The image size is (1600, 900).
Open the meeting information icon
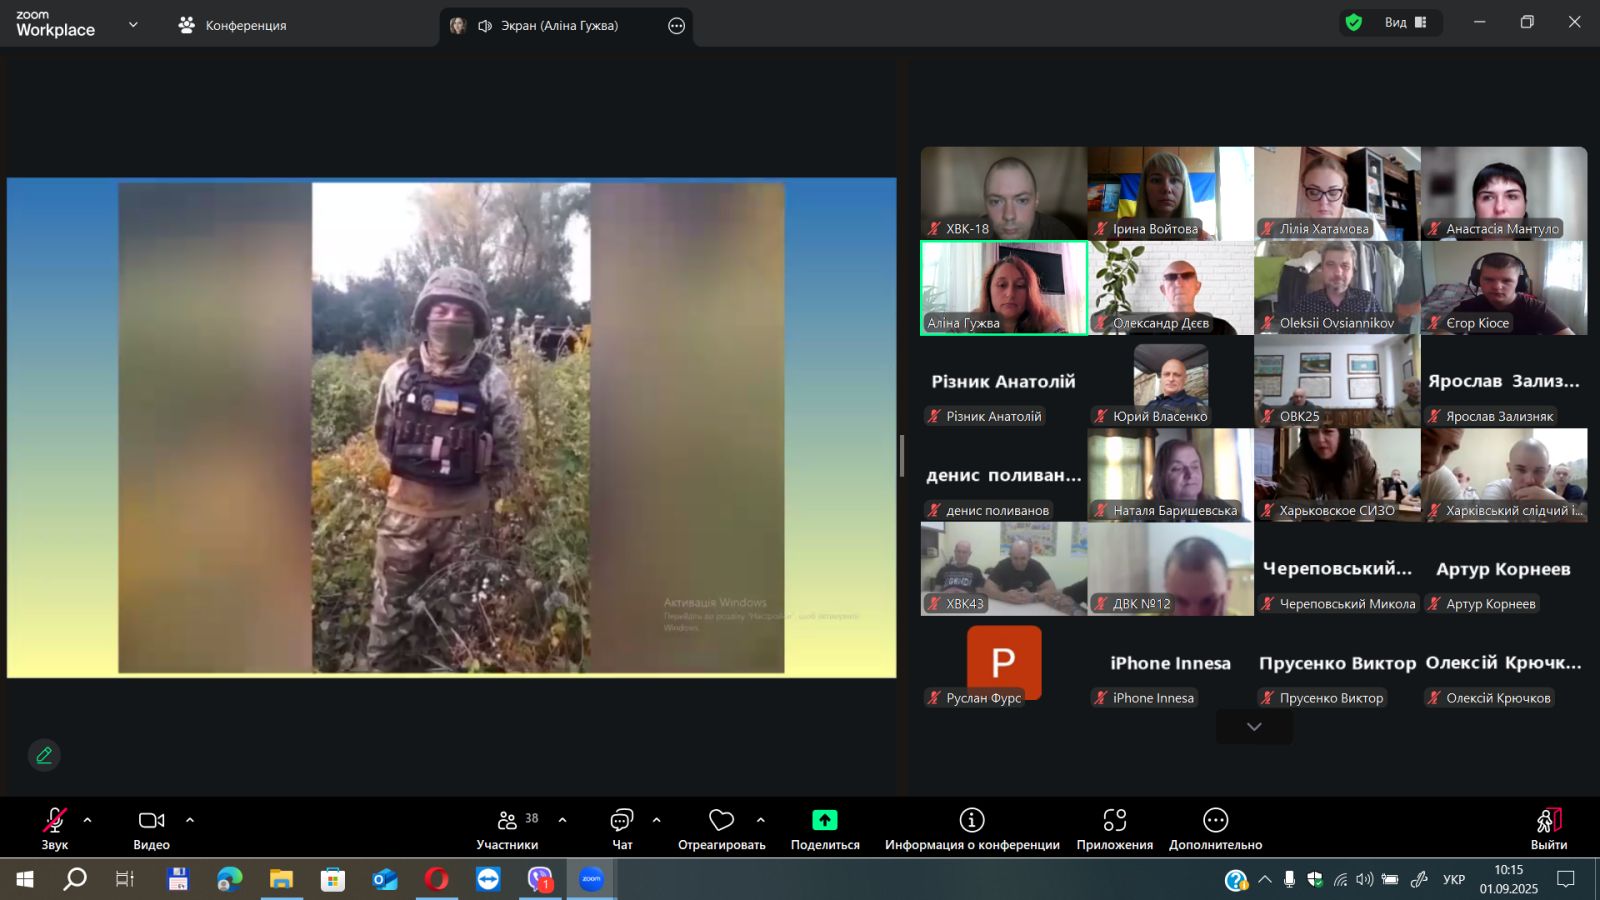(971, 821)
